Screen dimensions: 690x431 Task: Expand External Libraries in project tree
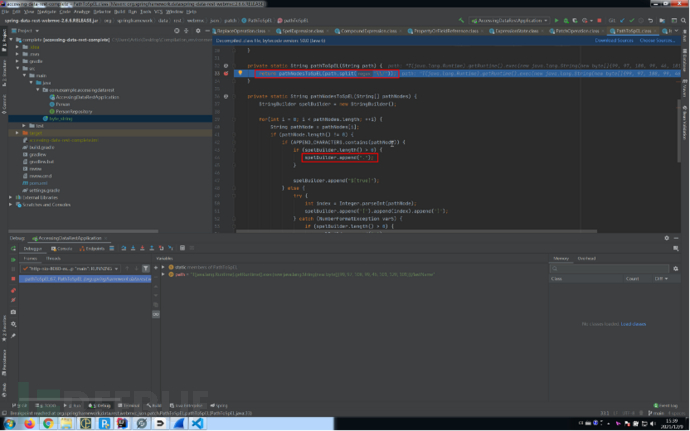11,198
